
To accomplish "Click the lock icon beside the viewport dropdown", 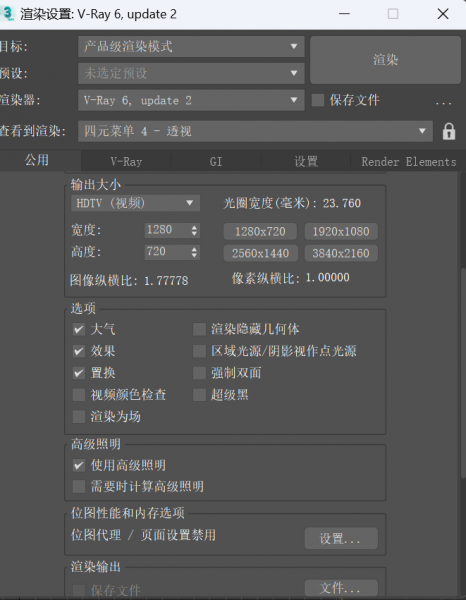I will click(x=449, y=131).
